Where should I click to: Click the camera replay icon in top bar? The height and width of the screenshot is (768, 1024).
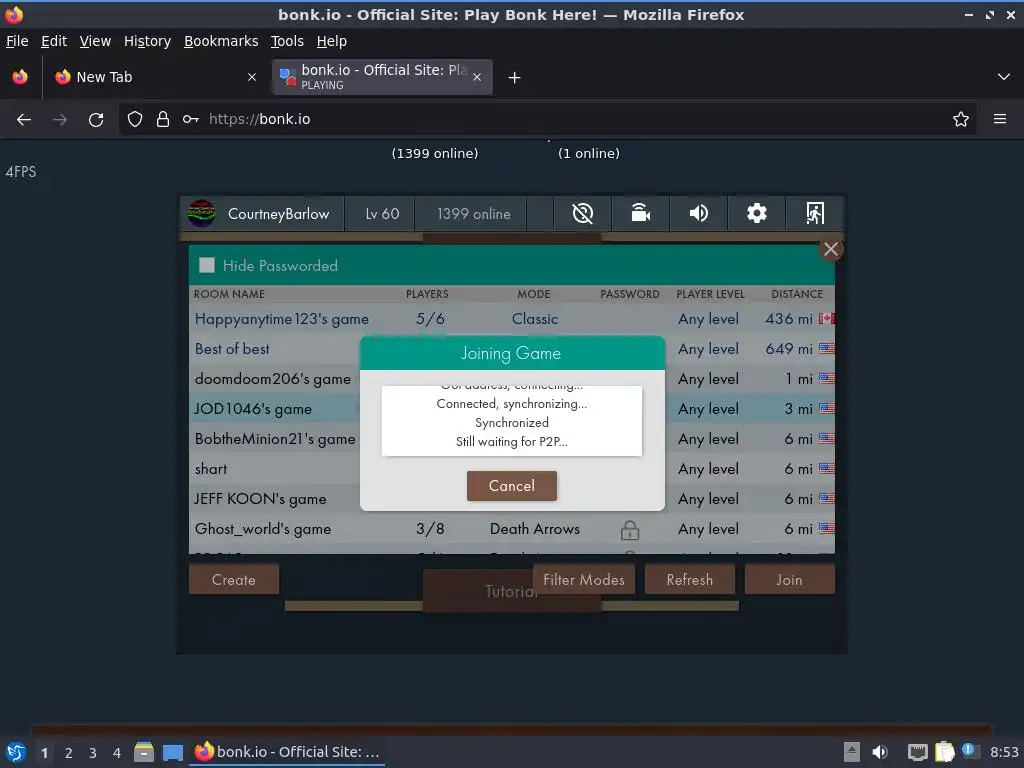pos(640,213)
